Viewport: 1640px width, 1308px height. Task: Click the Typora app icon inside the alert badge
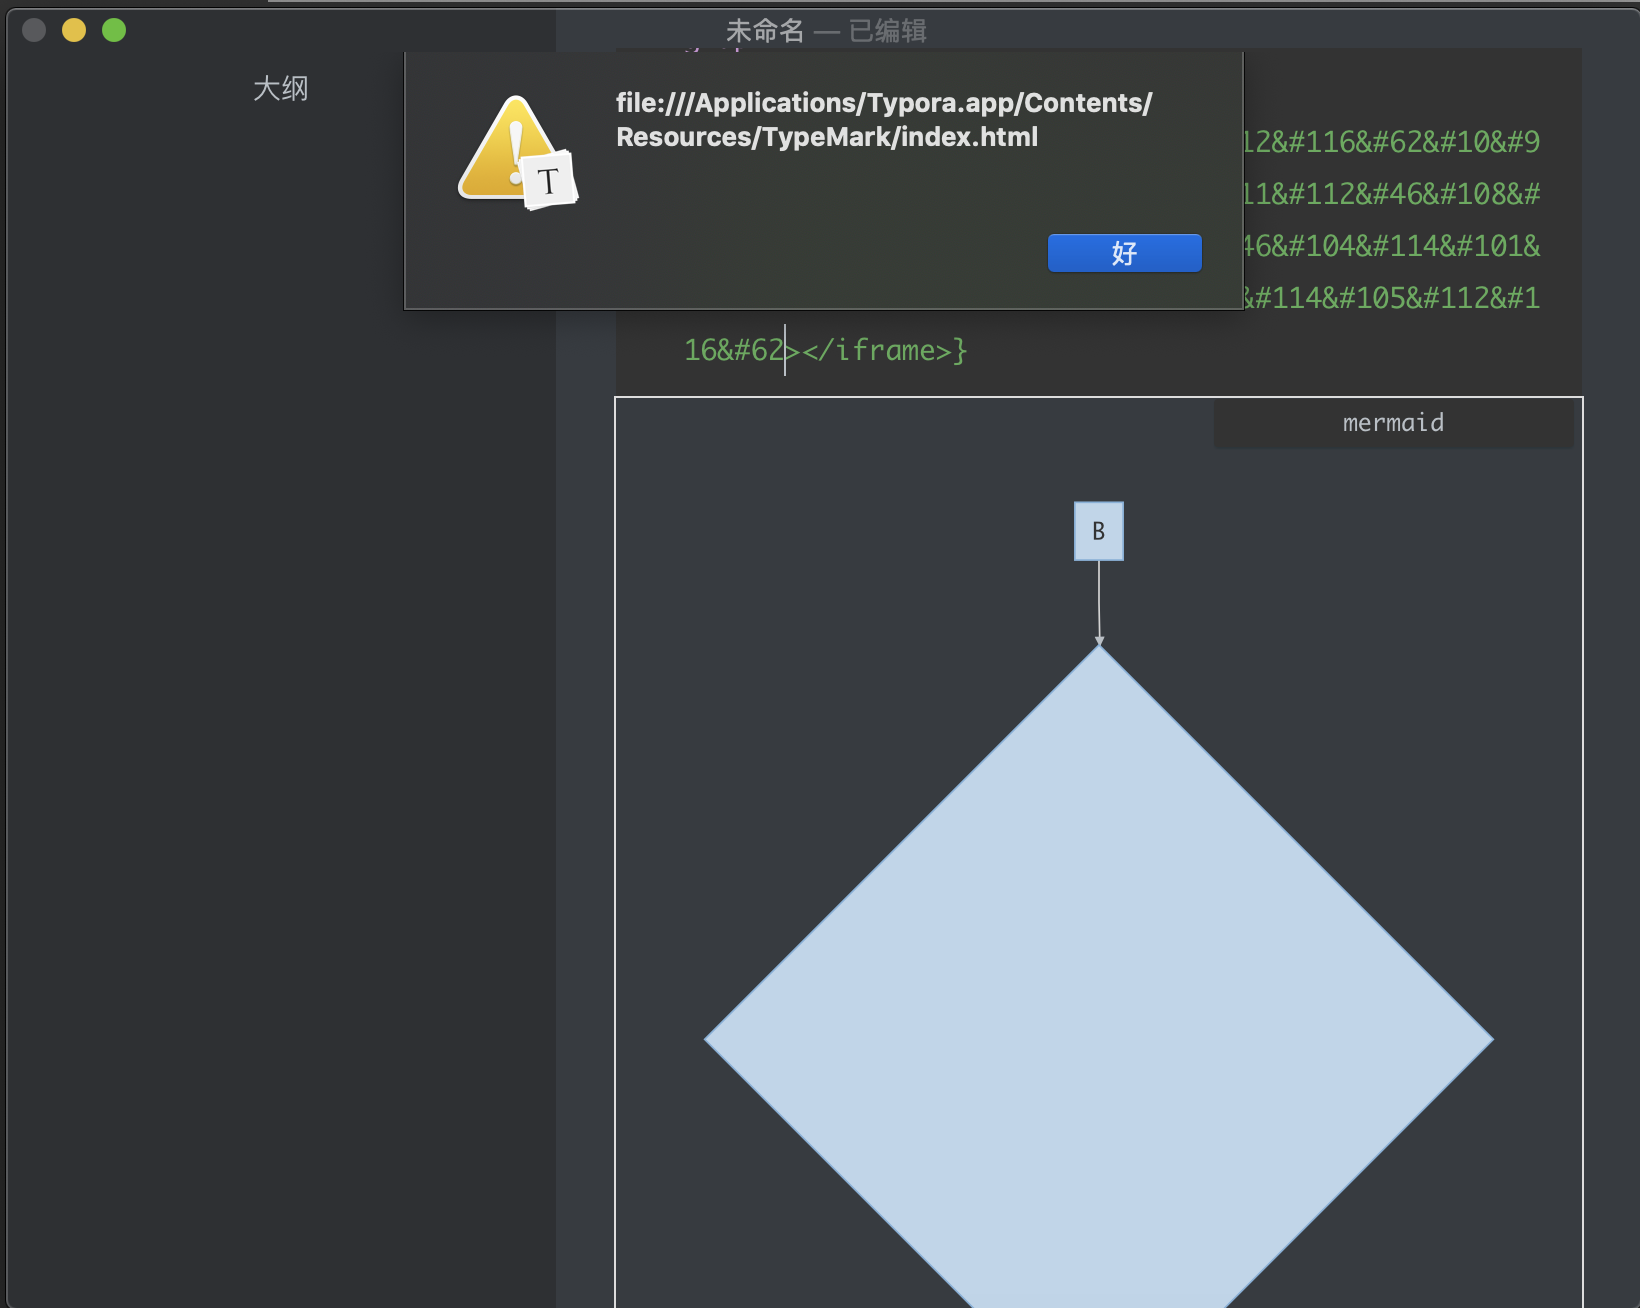(x=549, y=182)
